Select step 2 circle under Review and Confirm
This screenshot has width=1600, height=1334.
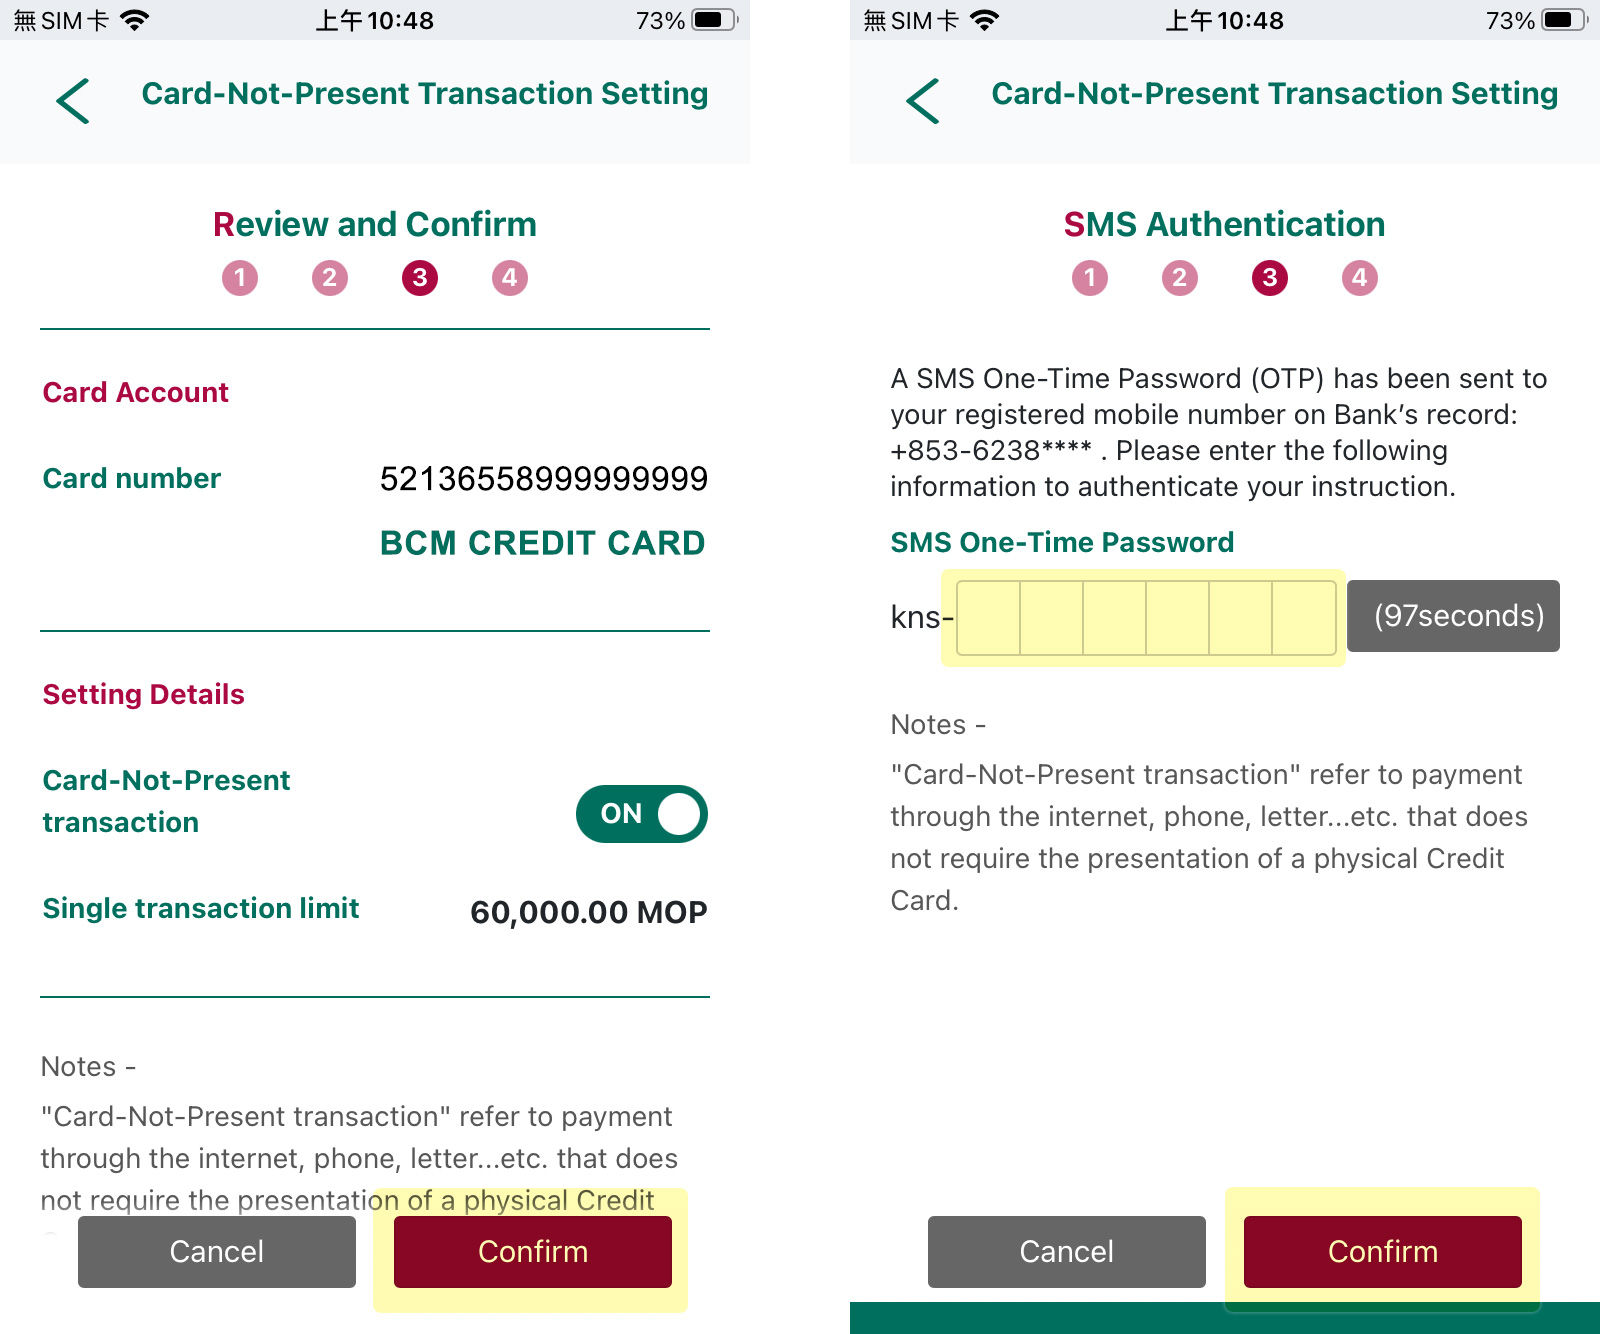(x=330, y=278)
